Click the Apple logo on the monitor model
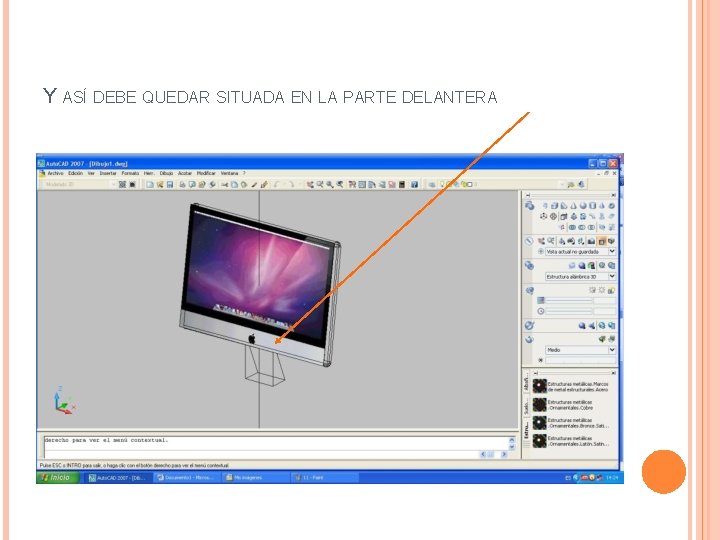 [252, 339]
